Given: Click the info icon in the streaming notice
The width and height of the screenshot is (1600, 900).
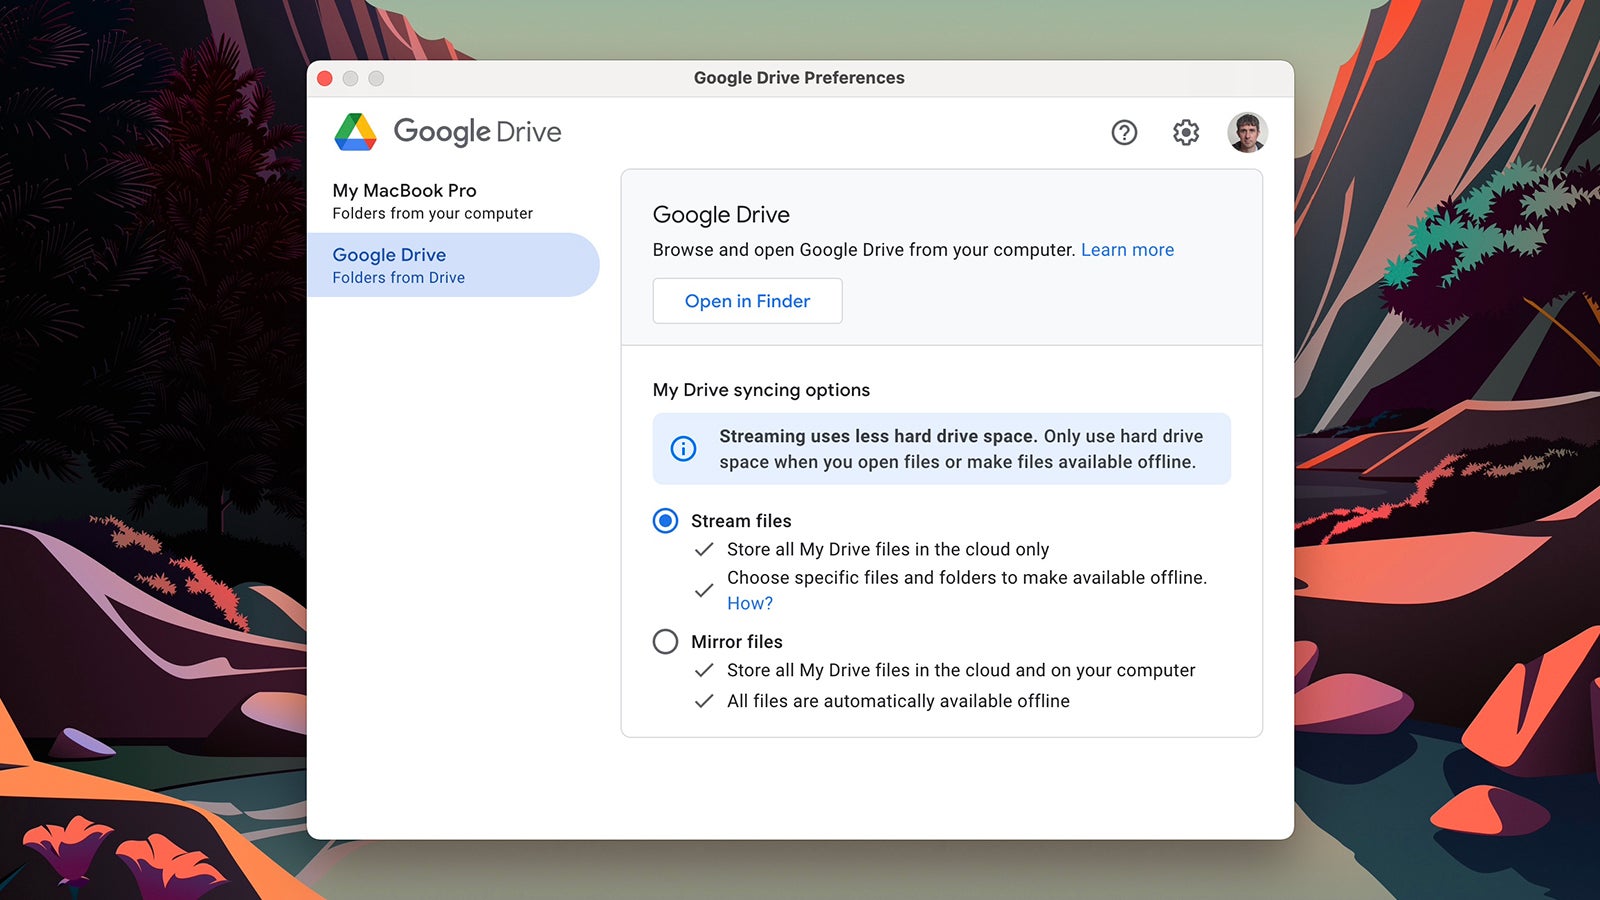Looking at the screenshot, I should pyautogui.click(x=684, y=449).
